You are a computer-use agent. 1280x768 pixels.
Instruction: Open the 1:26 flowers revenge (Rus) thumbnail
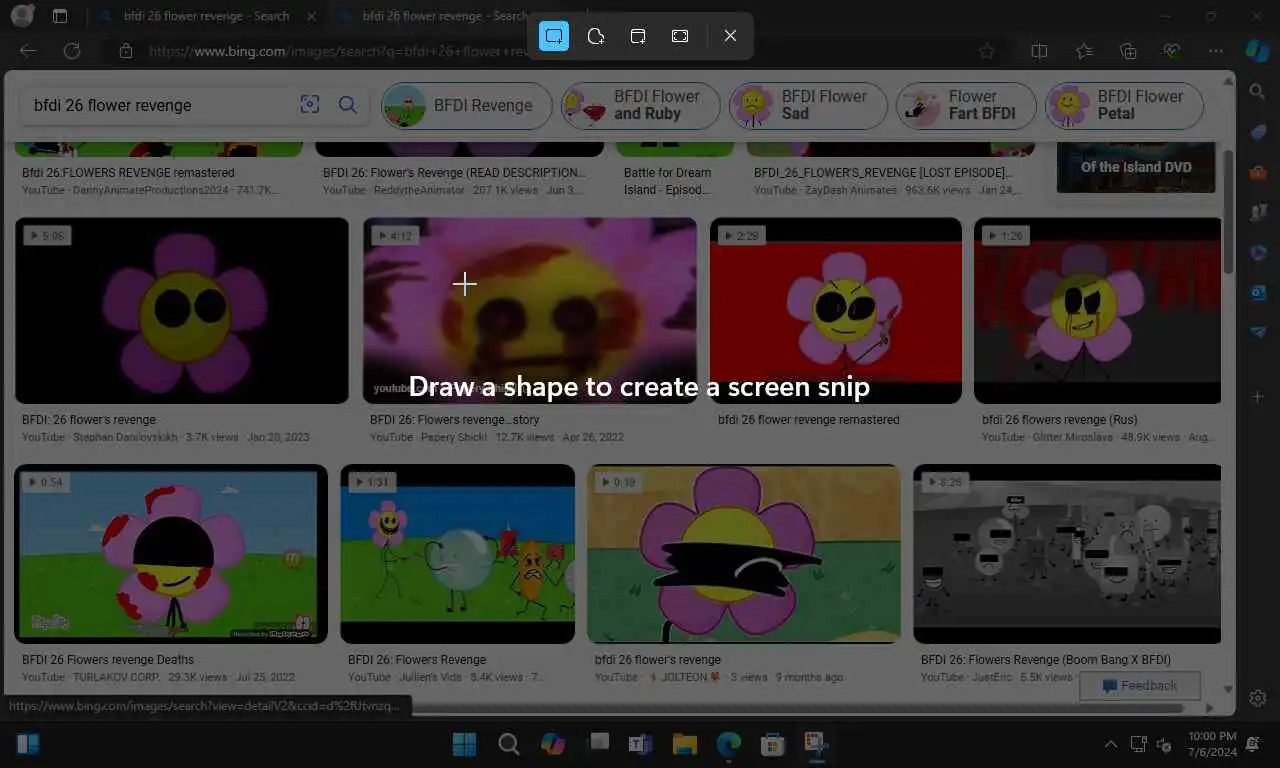[1098, 311]
